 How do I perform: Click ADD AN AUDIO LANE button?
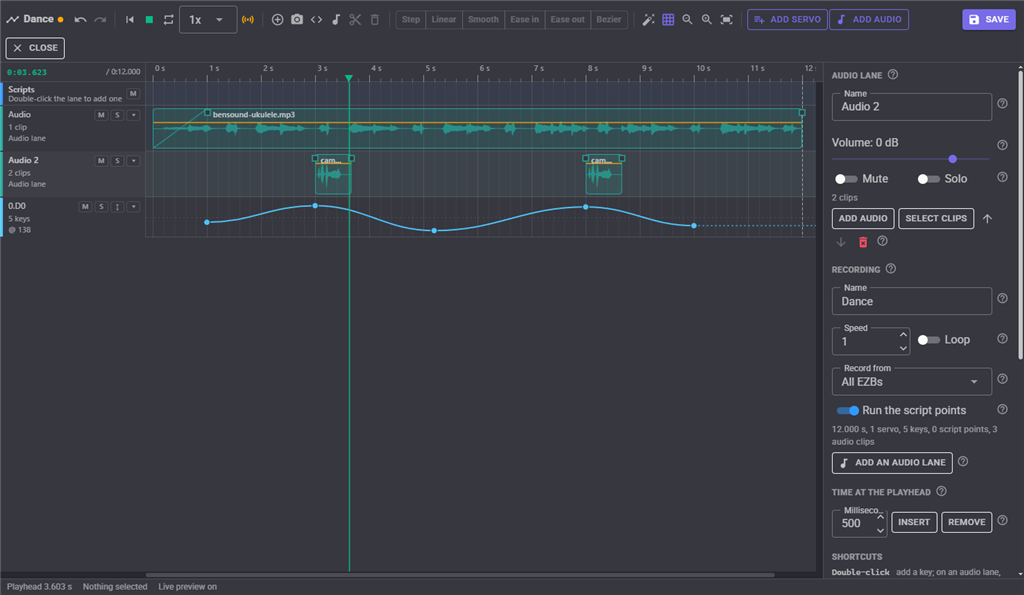(x=892, y=463)
